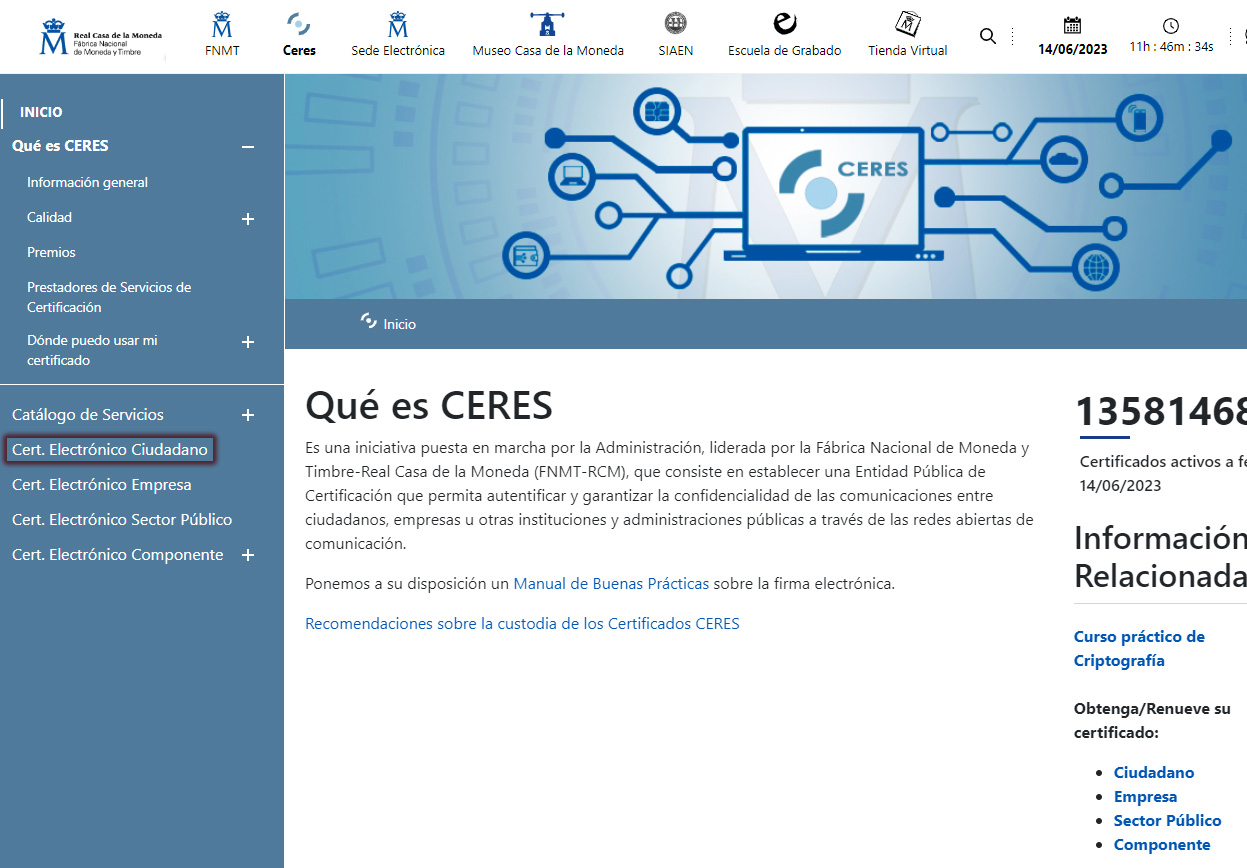This screenshot has width=1247, height=868.
Task: Open the FNMT site icon
Action: tap(222, 25)
